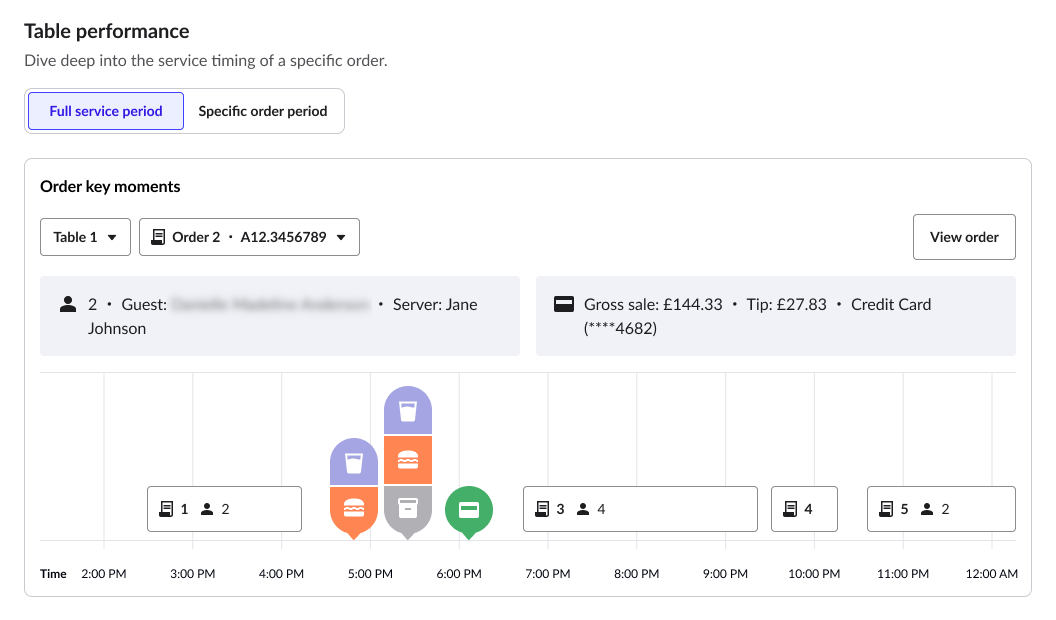Switch to Specific order period

pos(263,111)
